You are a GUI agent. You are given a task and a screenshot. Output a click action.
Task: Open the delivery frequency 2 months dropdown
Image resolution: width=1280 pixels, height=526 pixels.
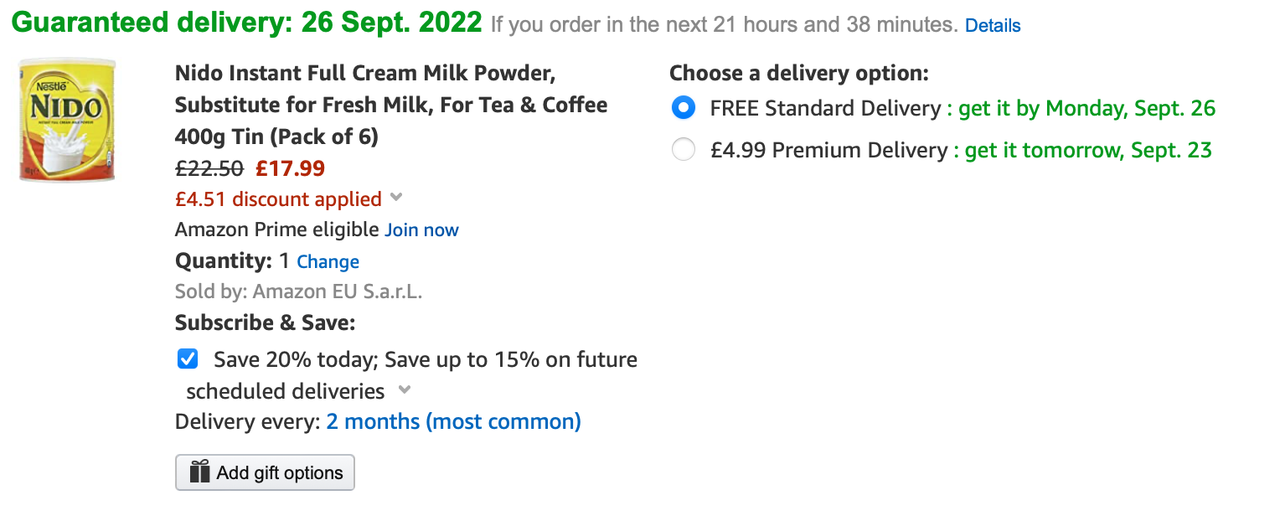pyautogui.click(x=453, y=421)
